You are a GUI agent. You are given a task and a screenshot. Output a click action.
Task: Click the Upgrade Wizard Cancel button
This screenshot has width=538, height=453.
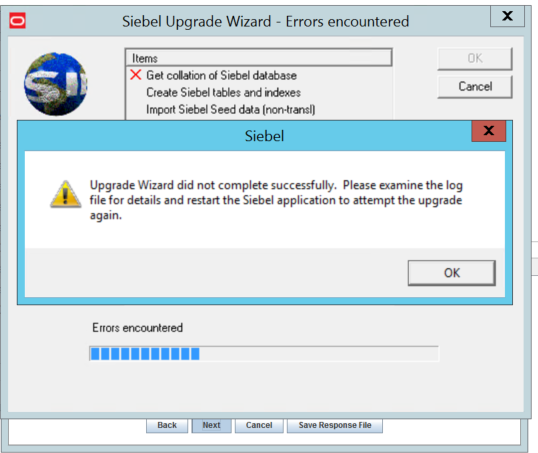click(x=475, y=86)
